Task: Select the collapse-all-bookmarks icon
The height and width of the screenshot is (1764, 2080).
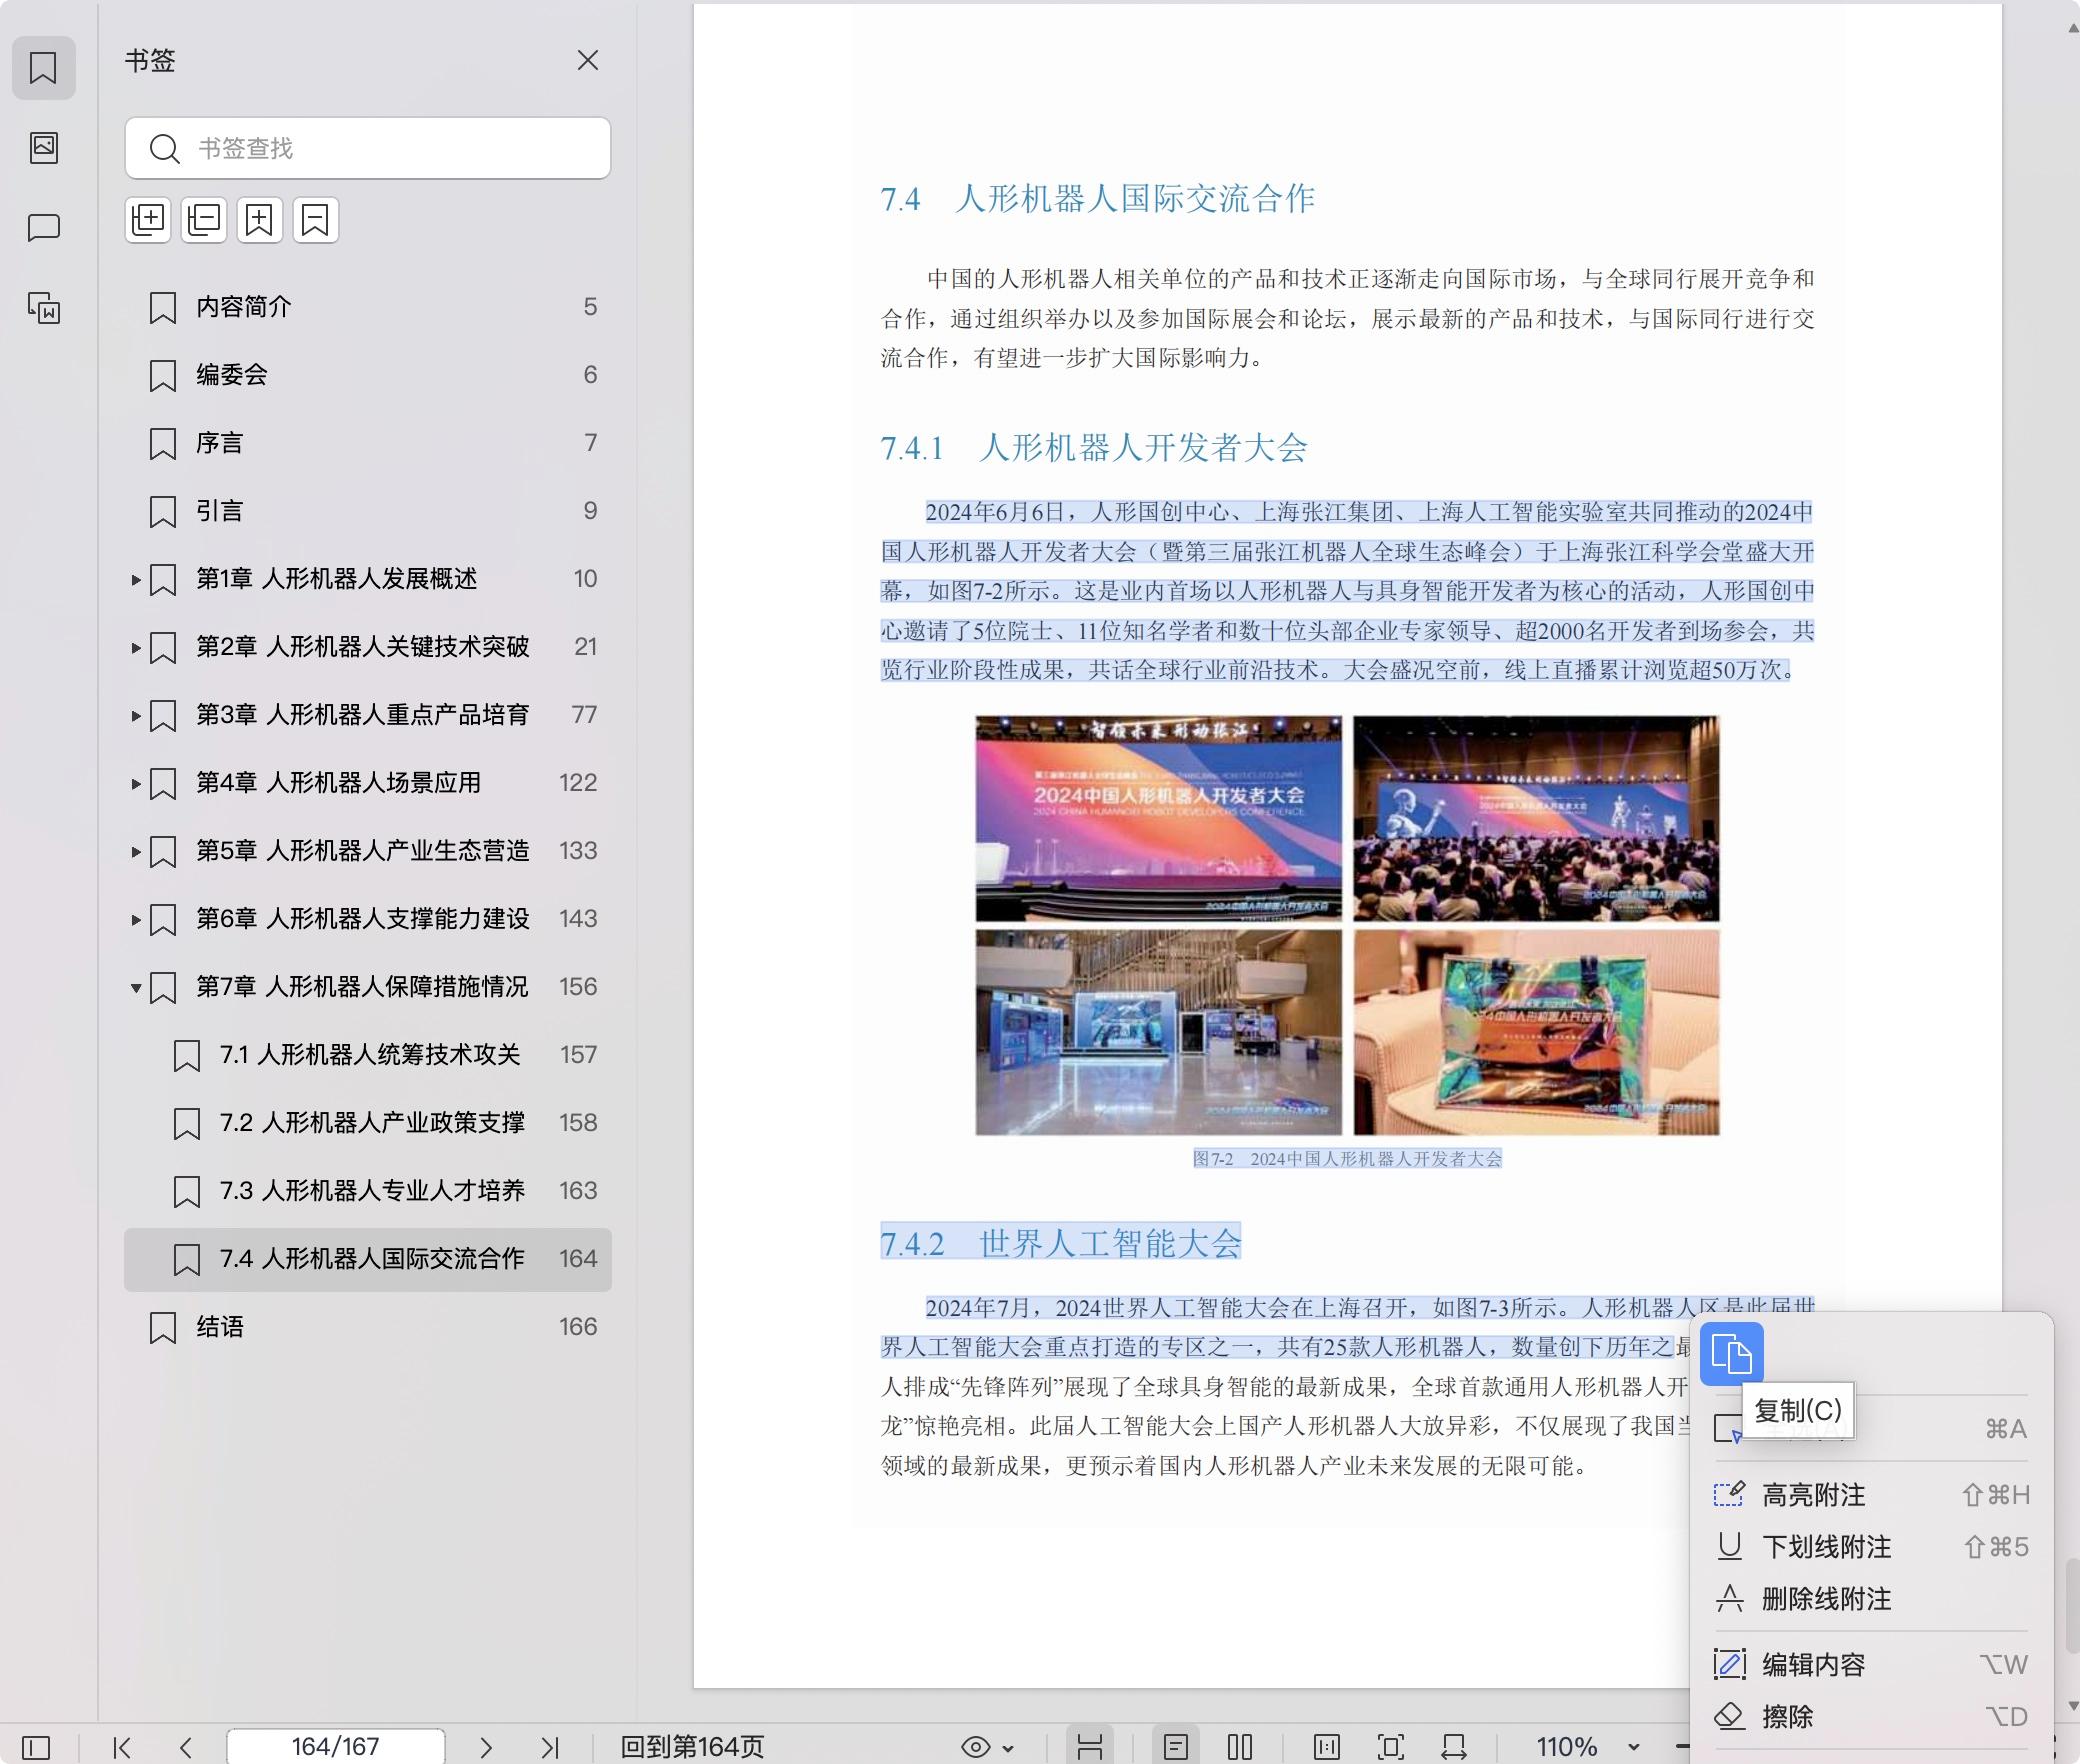Action: 204,220
